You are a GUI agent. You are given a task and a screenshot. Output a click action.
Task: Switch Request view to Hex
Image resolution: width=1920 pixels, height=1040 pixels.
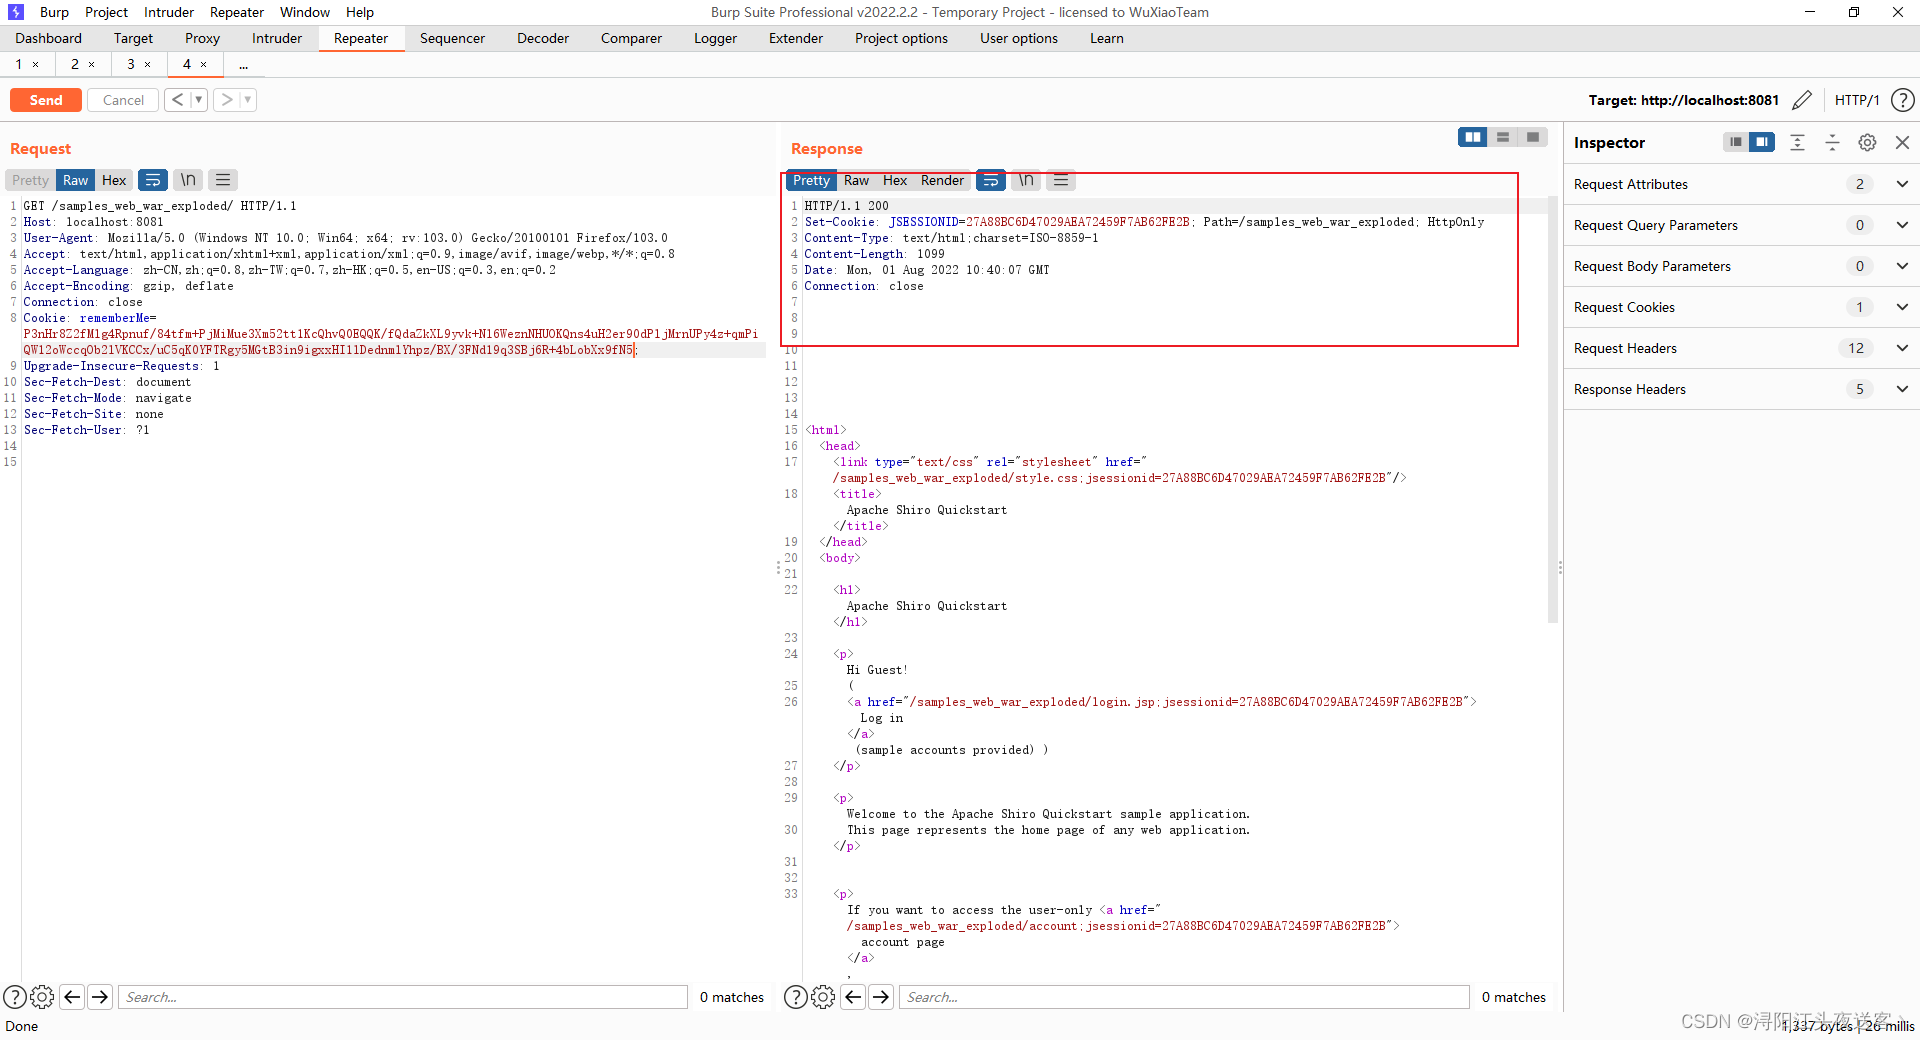point(114,180)
